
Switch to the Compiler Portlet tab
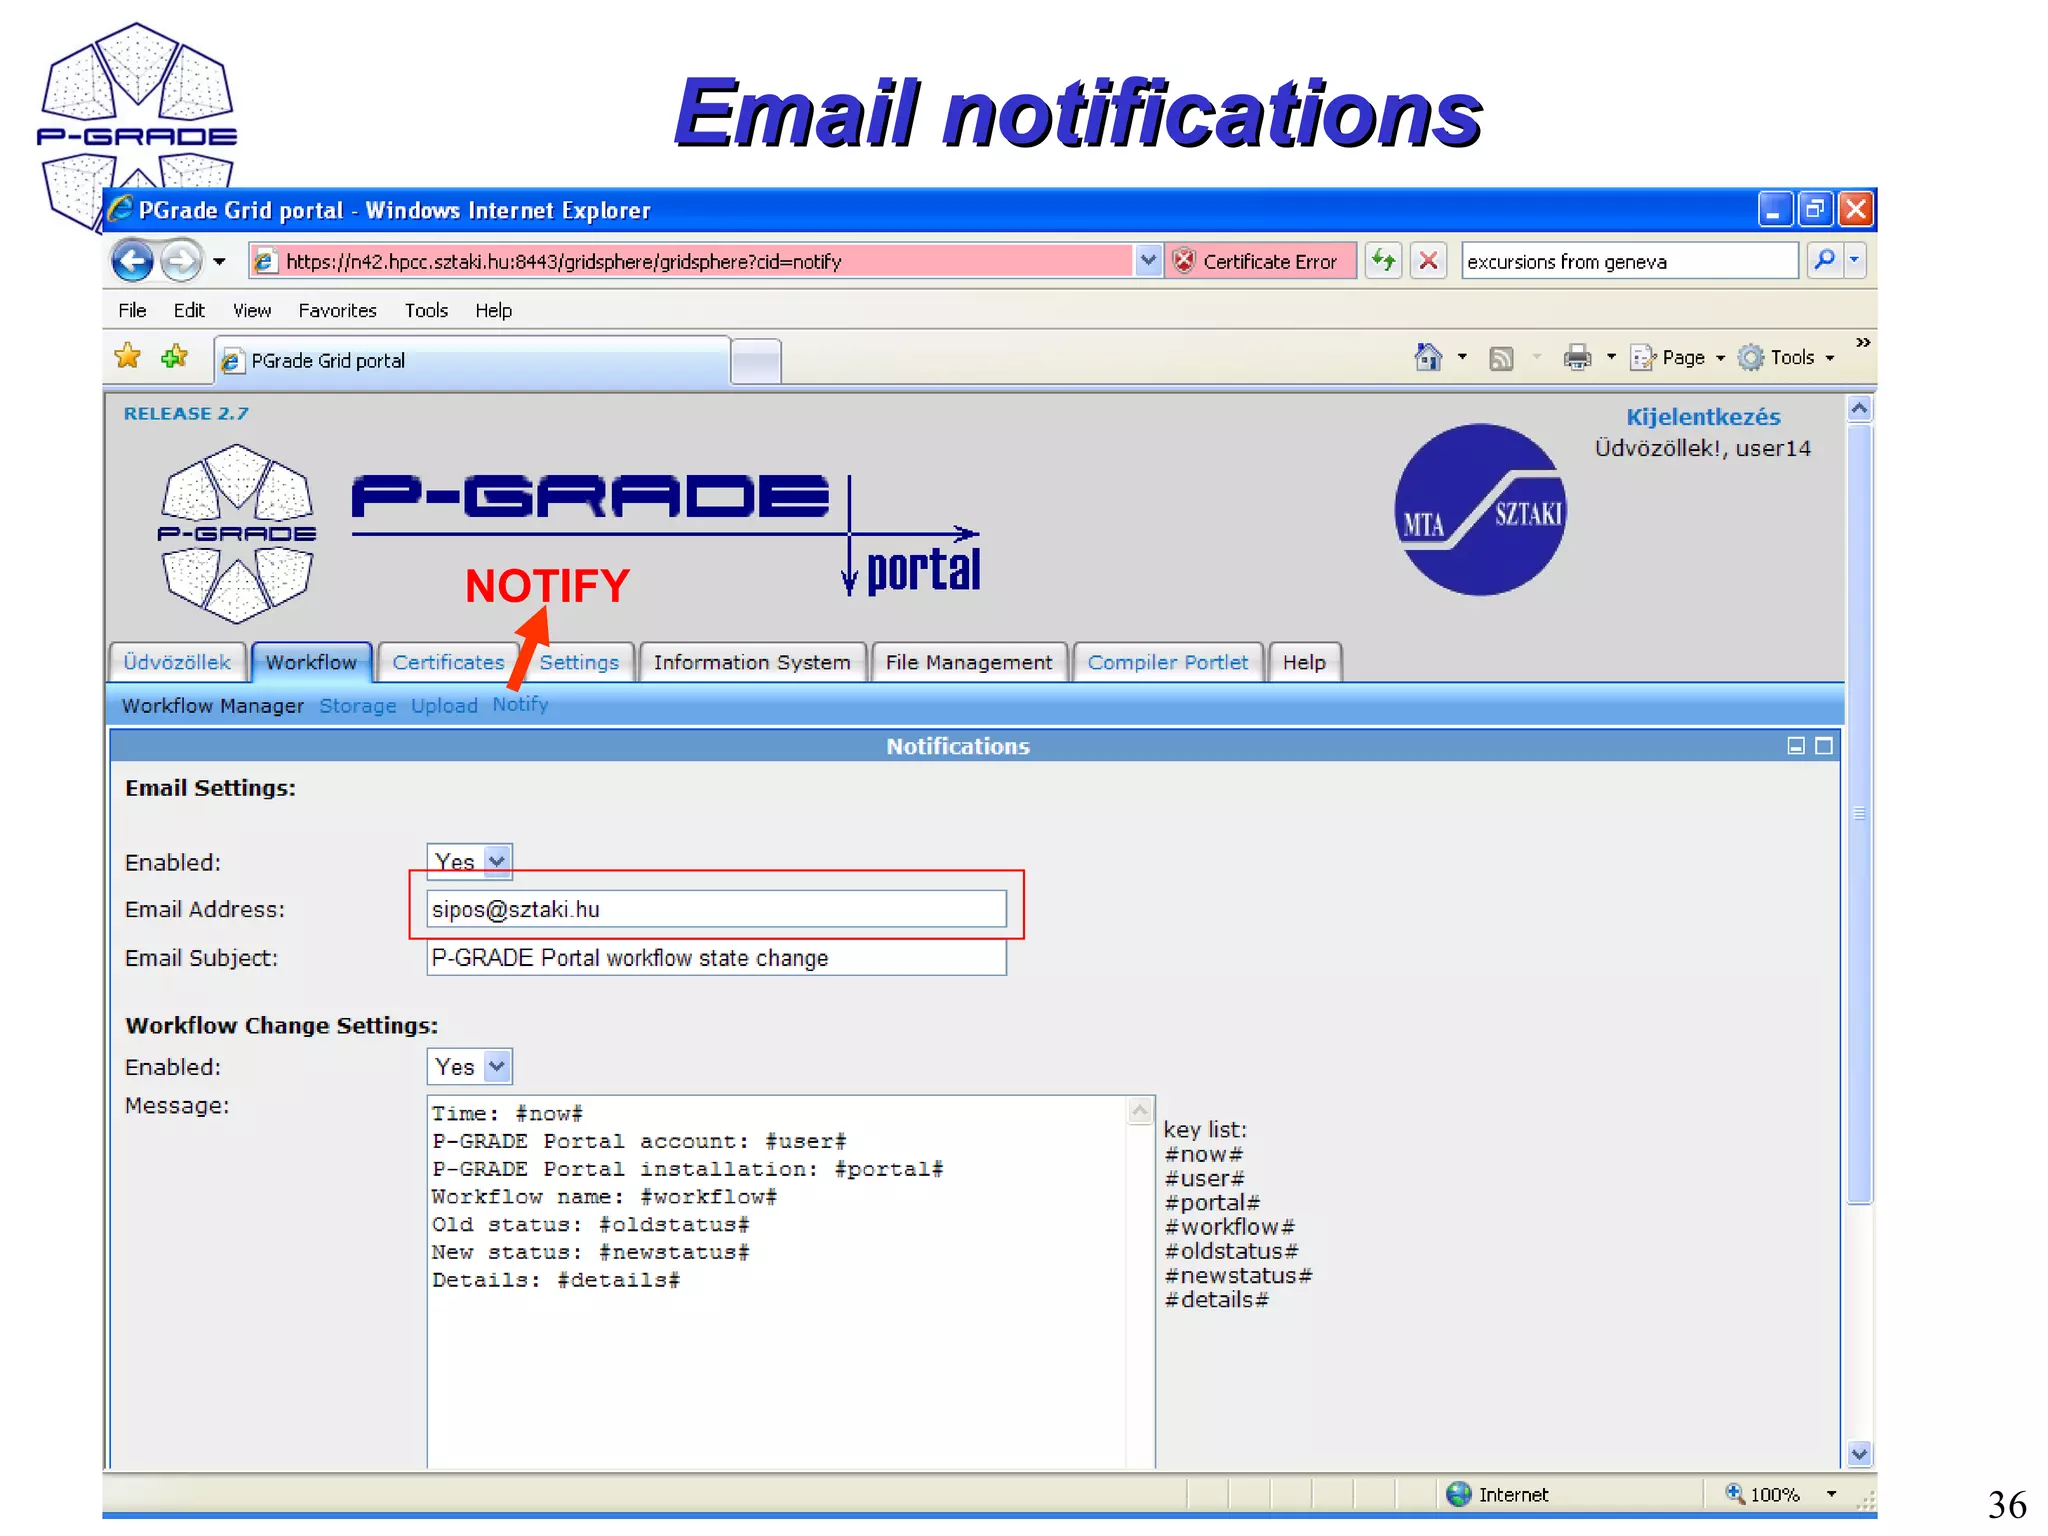click(x=1167, y=662)
